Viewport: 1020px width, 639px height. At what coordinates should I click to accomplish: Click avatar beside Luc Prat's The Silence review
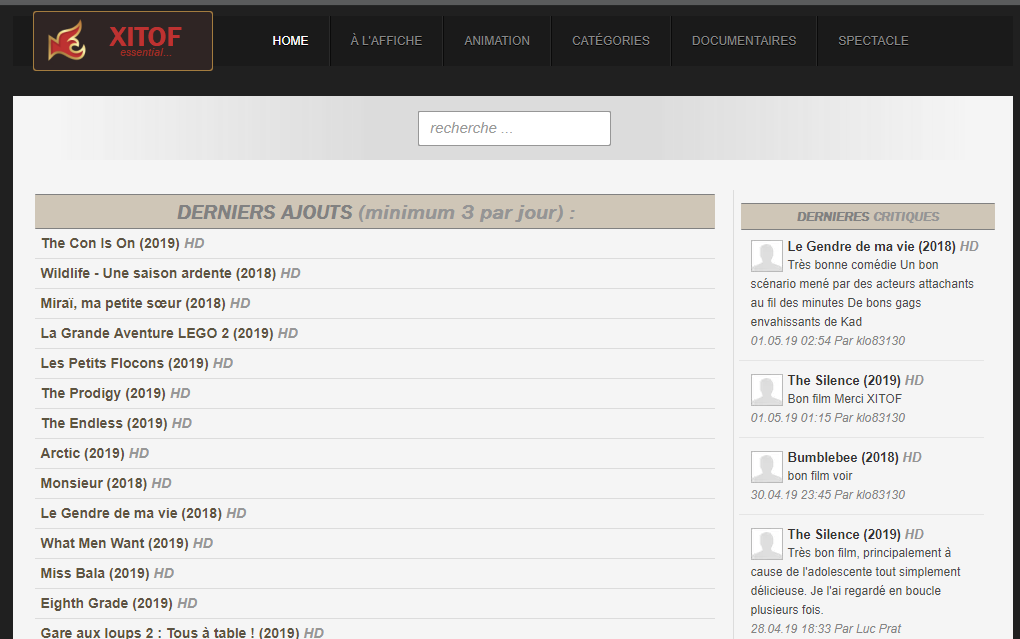766,543
